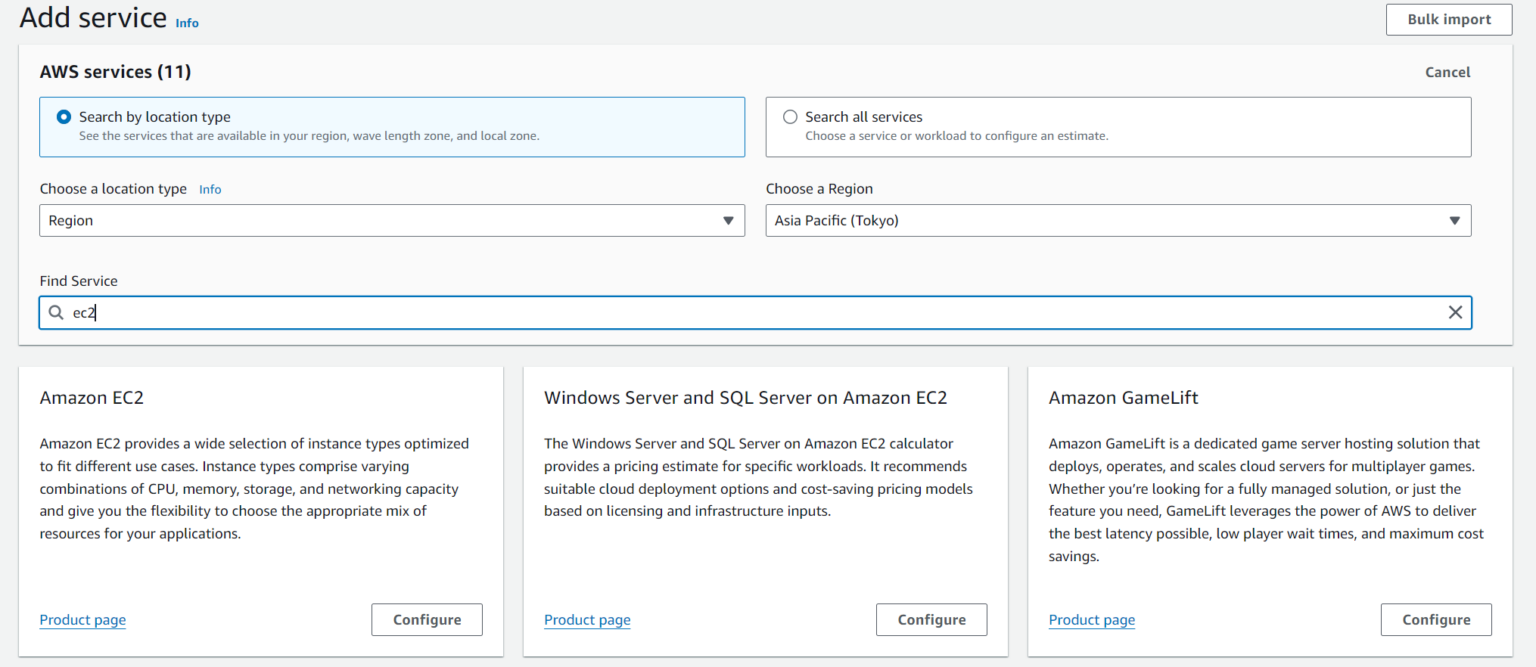Click the search magnifier icon in Find Service
The width and height of the screenshot is (1536, 667).
(x=56, y=312)
